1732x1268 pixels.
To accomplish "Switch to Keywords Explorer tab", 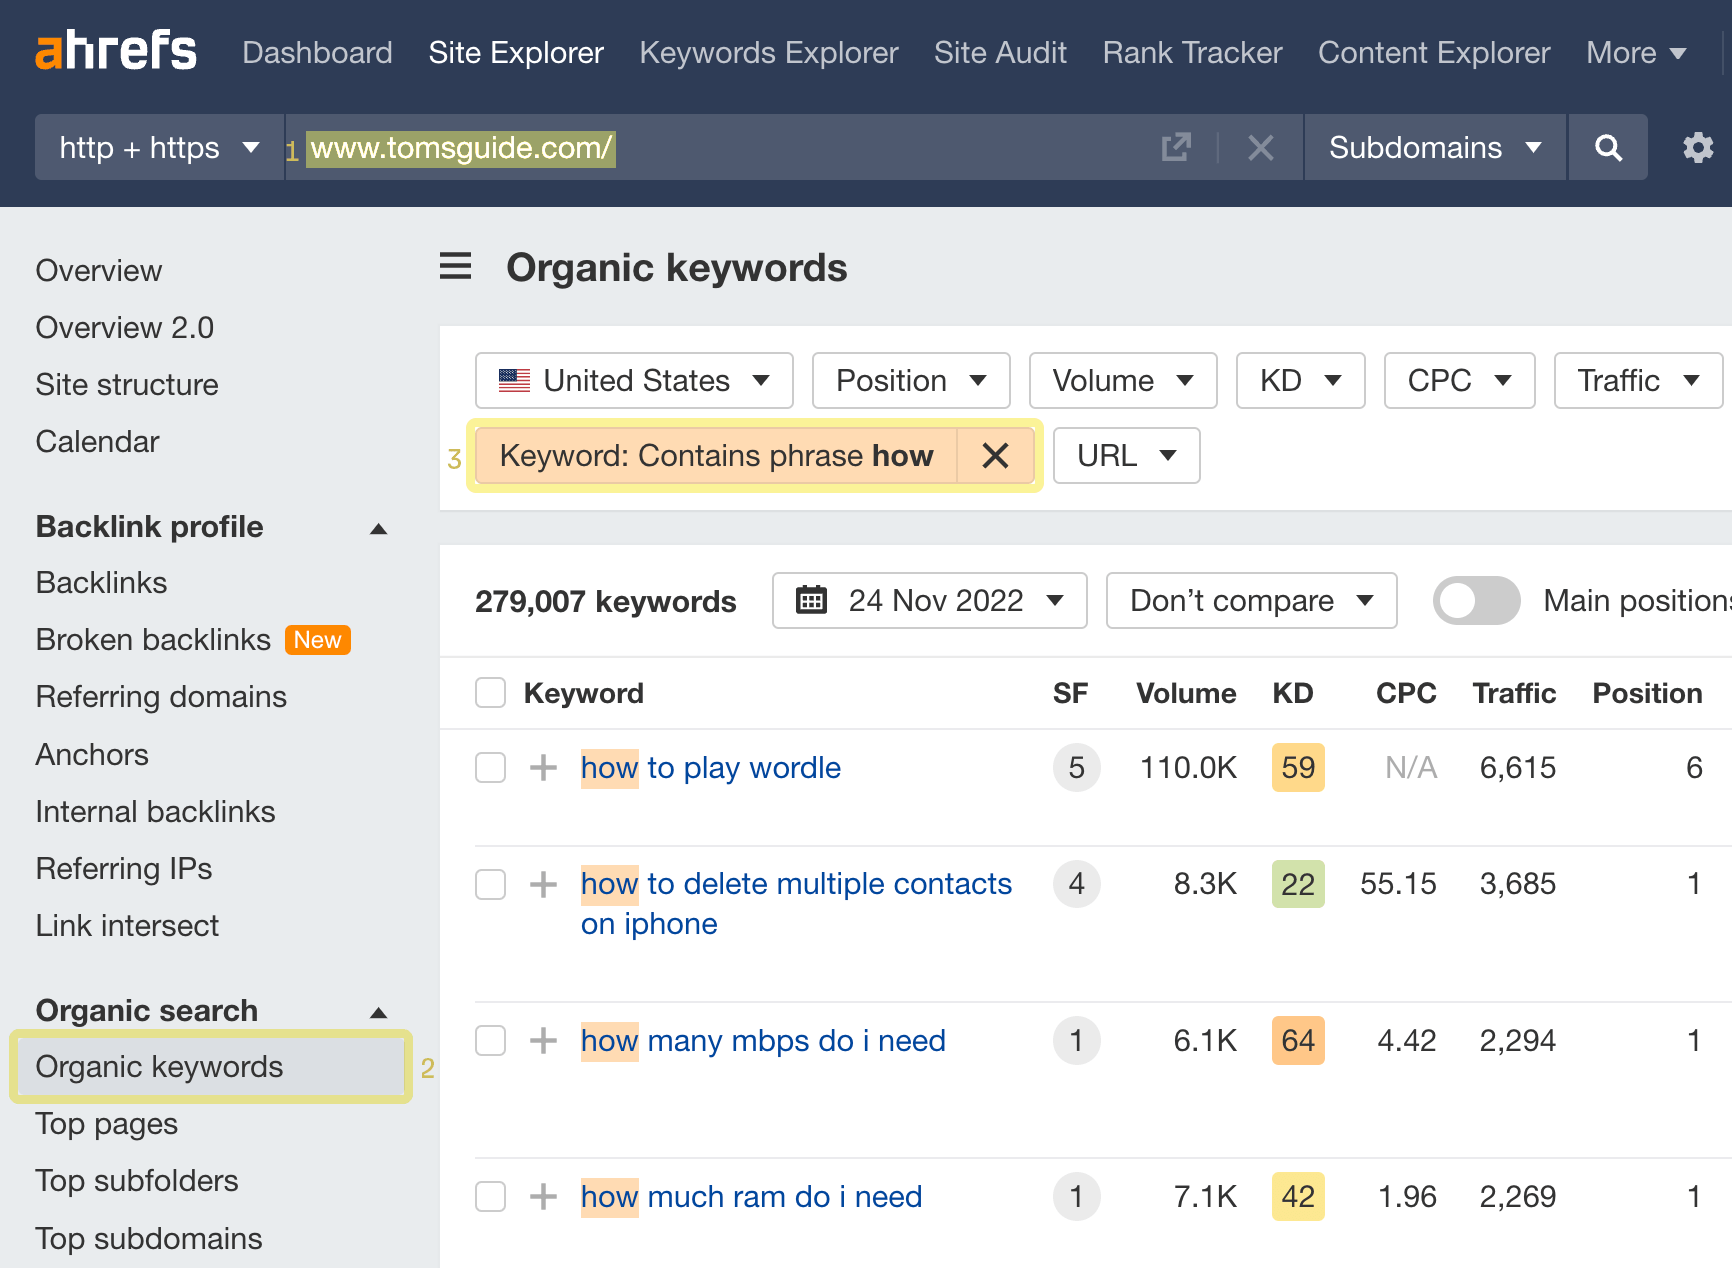I will (768, 52).
